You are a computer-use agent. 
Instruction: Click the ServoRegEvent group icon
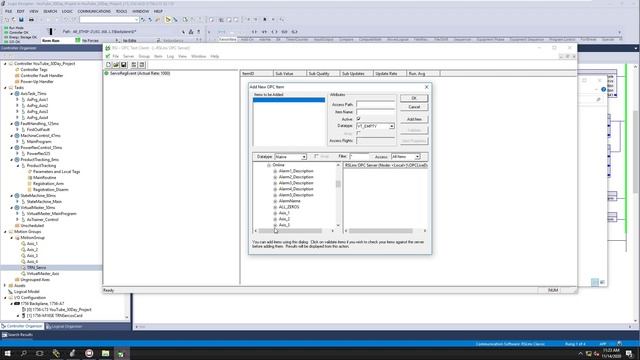[107, 73]
